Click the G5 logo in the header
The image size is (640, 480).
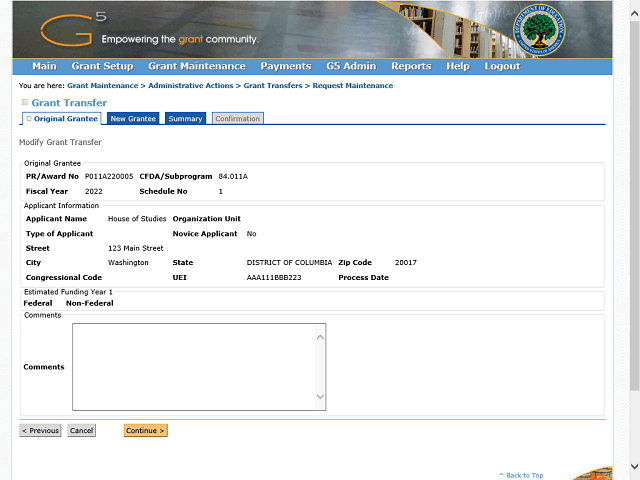[x=73, y=29]
